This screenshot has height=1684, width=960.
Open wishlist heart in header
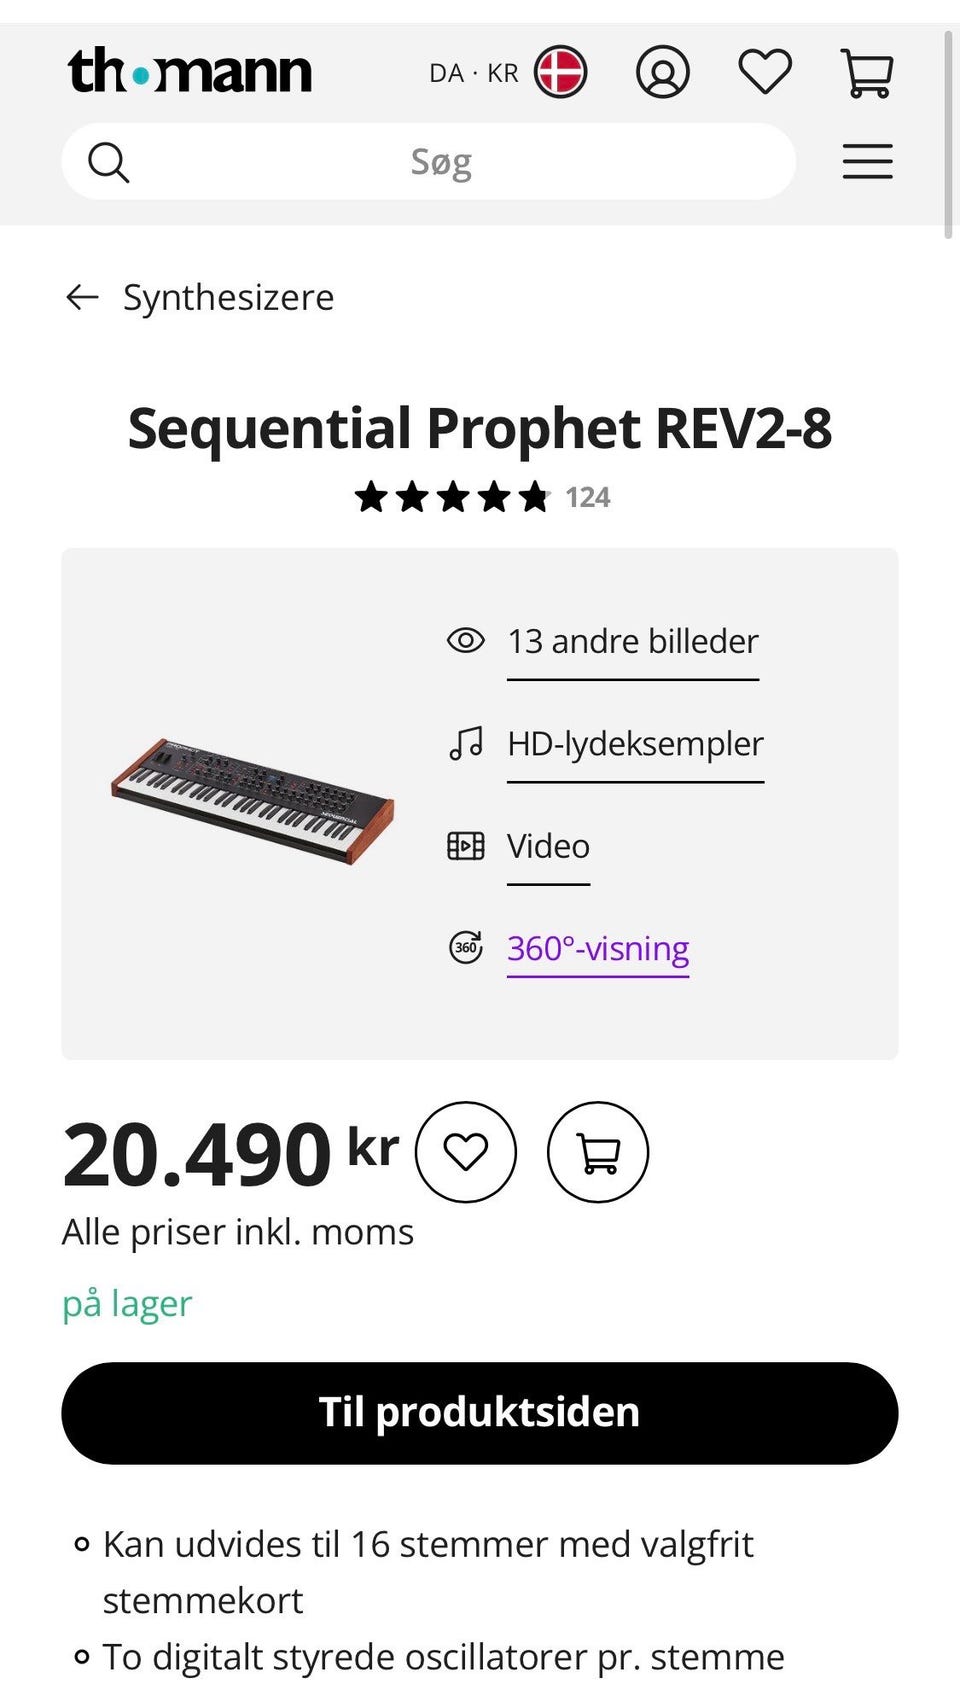[x=765, y=72]
